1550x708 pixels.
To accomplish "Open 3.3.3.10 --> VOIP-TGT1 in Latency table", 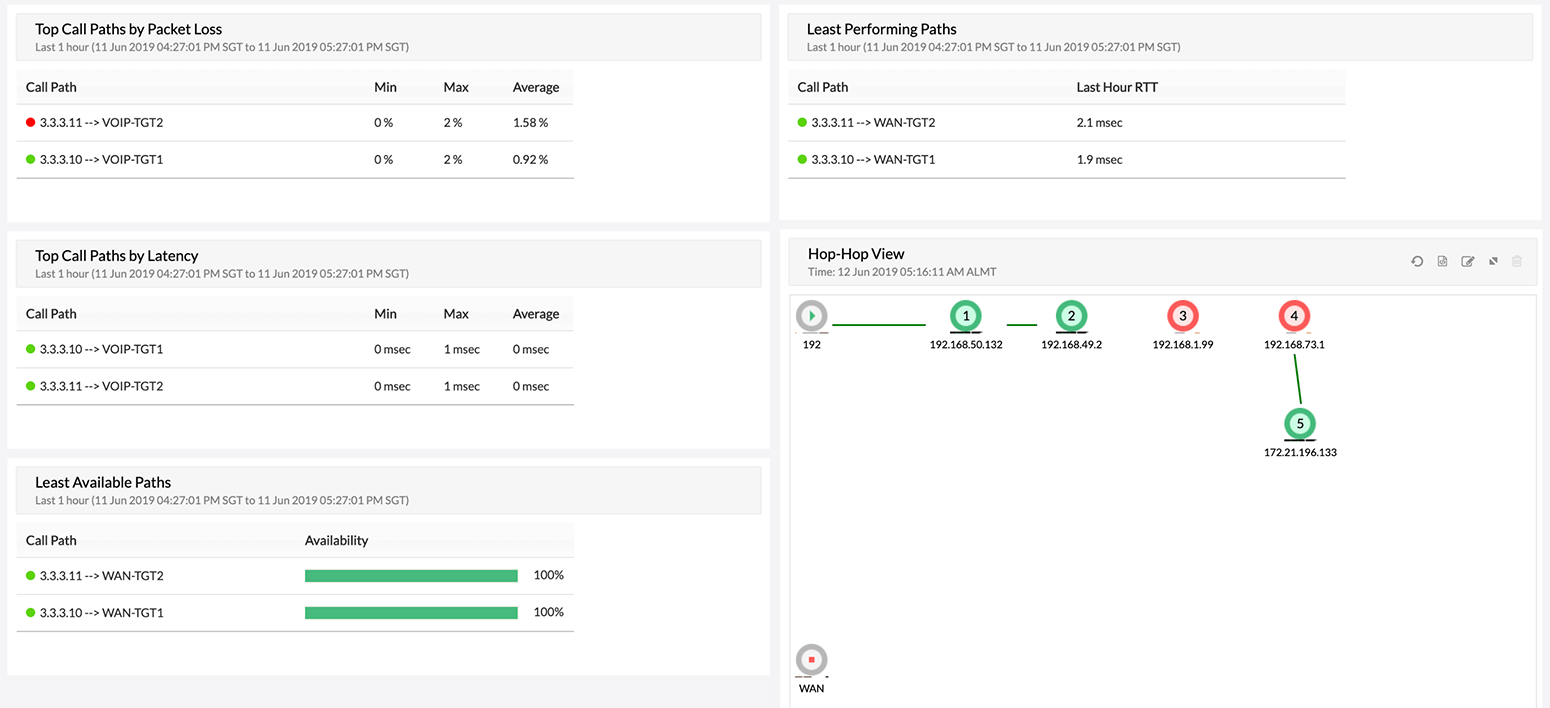I will [101, 350].
